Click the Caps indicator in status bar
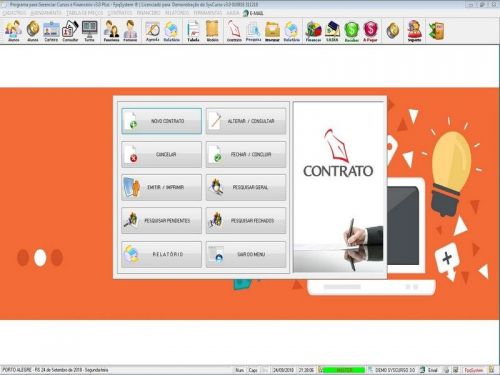 [x=253, y=370]
